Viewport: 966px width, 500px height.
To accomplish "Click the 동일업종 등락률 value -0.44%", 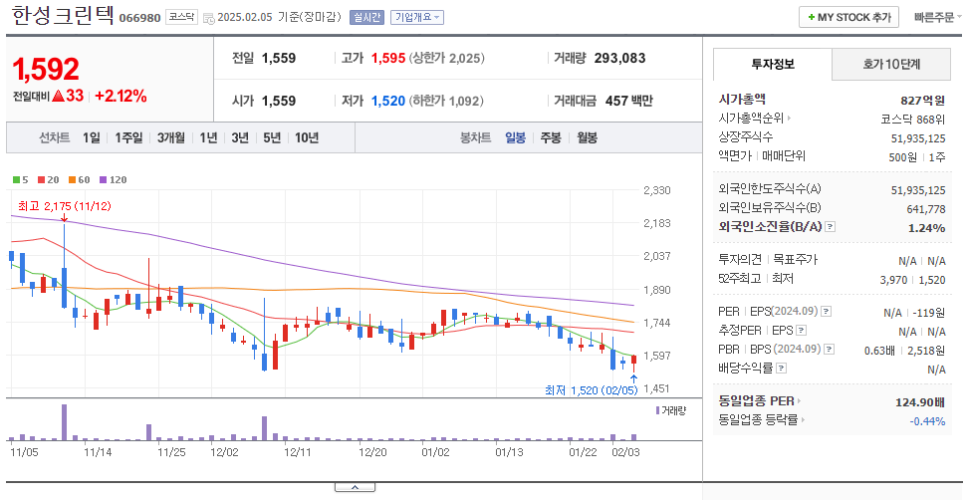I will pos(927,421).
